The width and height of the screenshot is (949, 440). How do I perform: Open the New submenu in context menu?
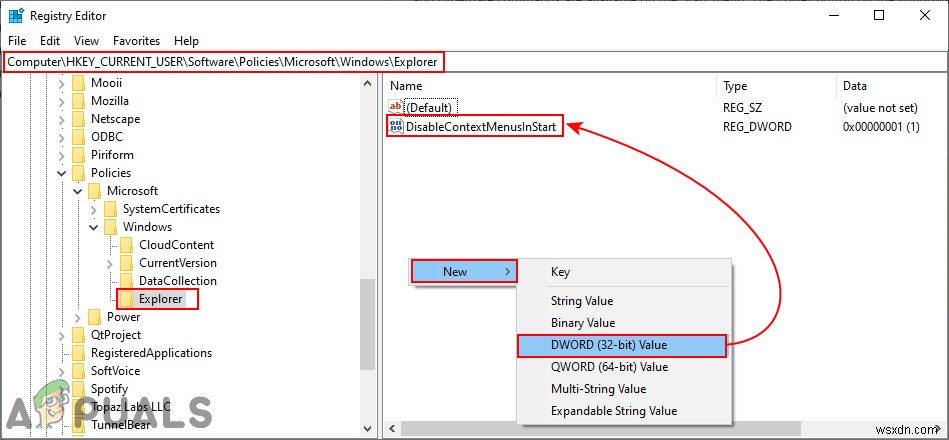(464, 272)
